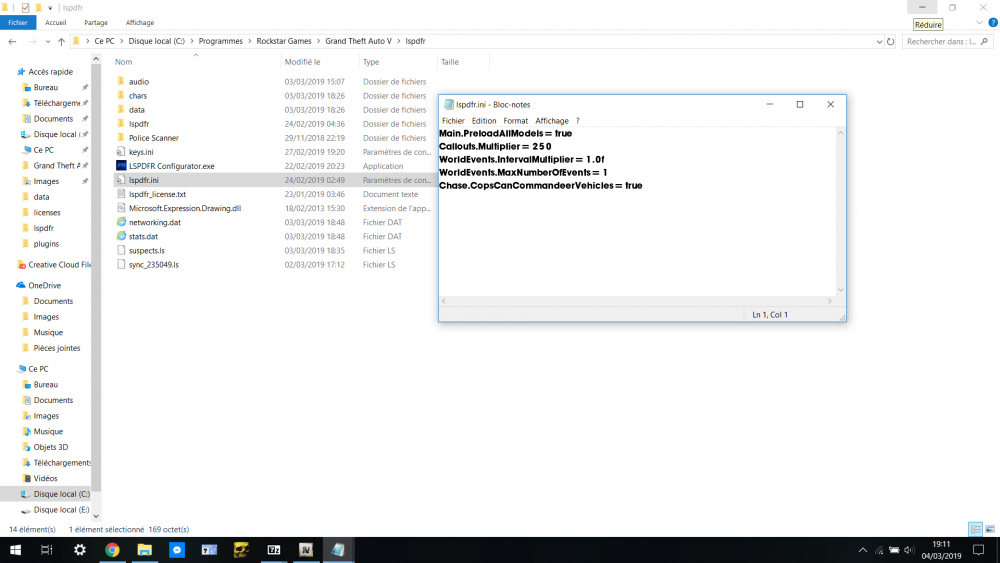
Task: Refresh the current folder view
Action: [890, 41]
